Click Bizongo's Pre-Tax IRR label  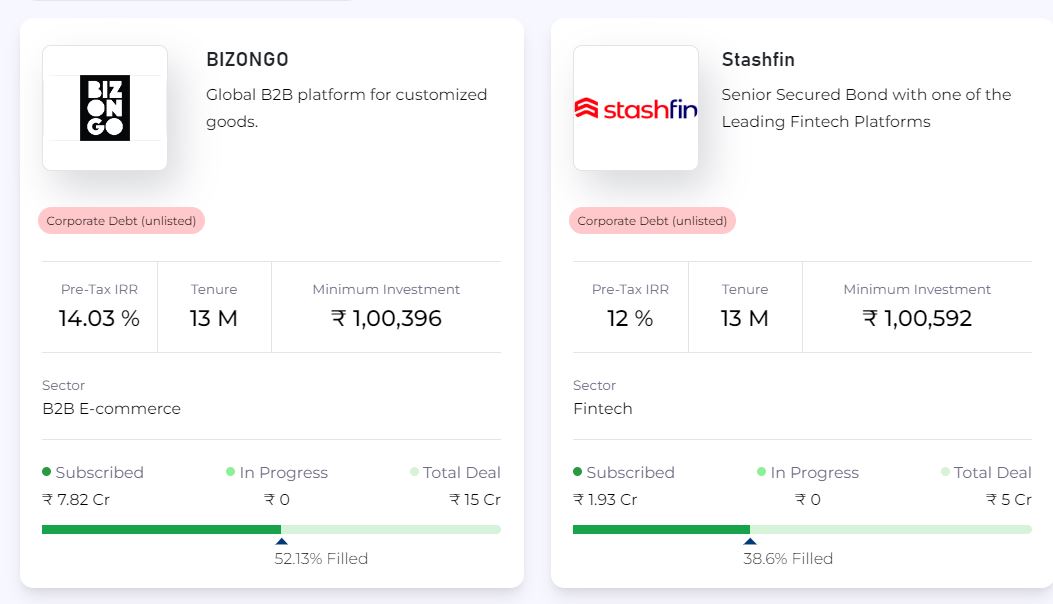pyautogui.click(x=99, y=290)
